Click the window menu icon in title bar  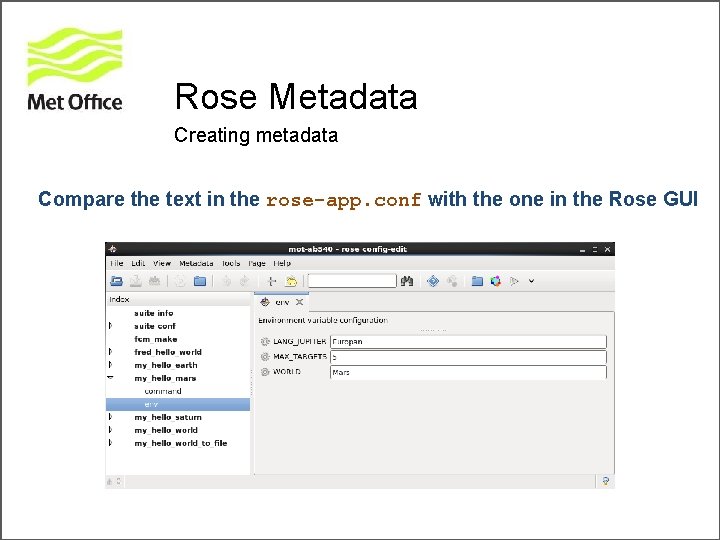[x=112, y=249]
